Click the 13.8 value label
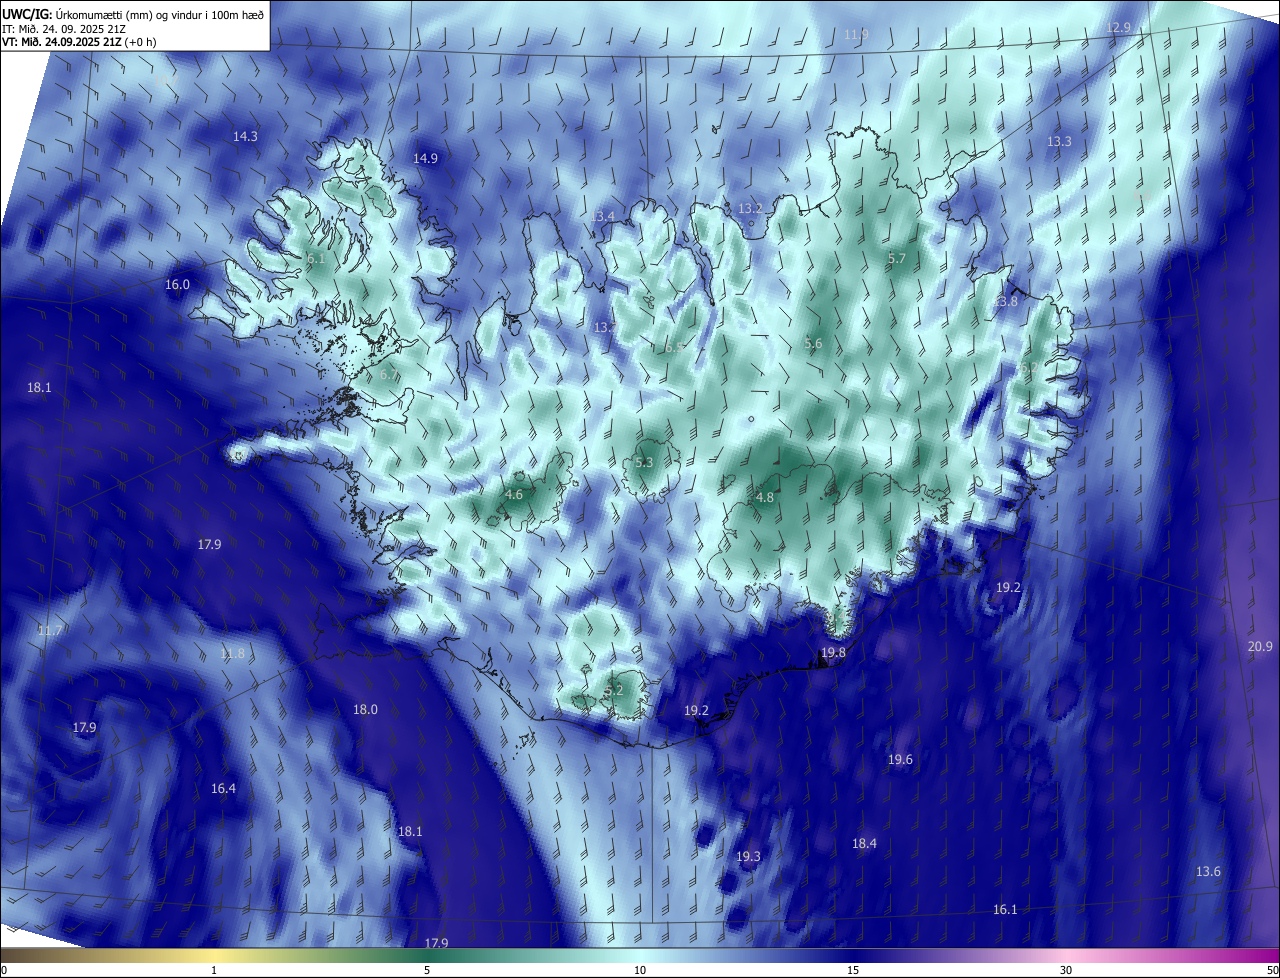This screenshot has height=978, width=1280. [x=1005, y=302]
